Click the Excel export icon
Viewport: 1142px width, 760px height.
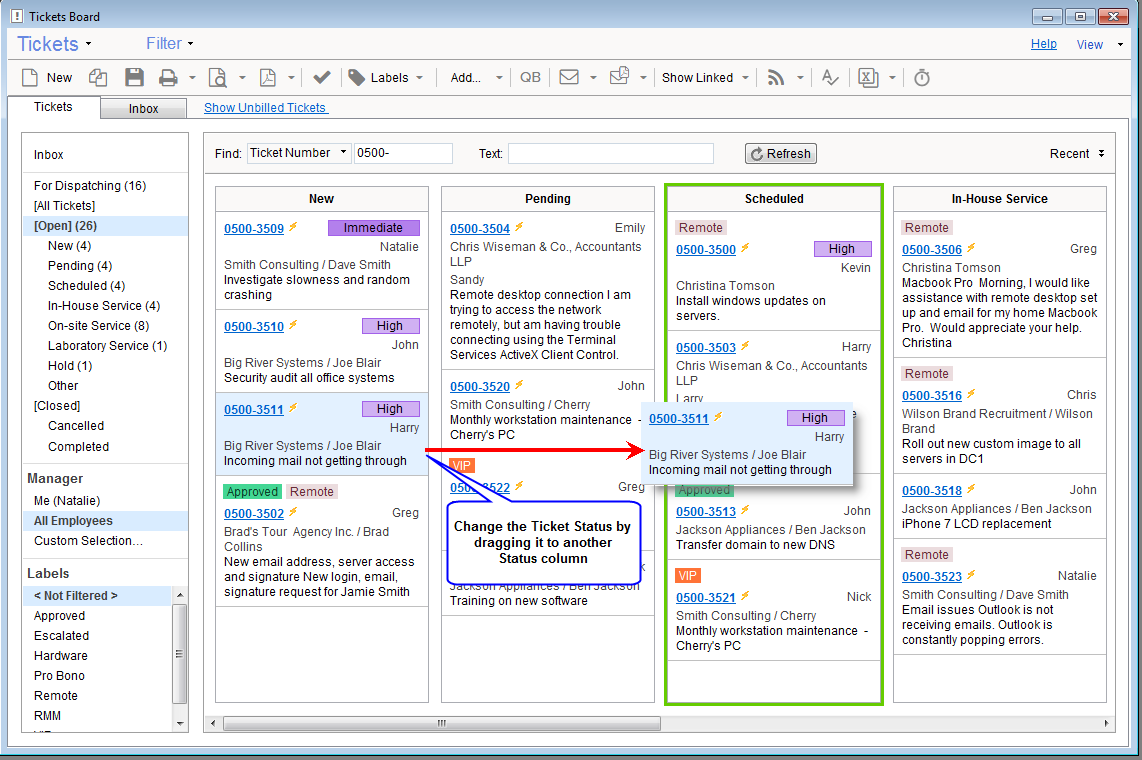pos(868,78)
